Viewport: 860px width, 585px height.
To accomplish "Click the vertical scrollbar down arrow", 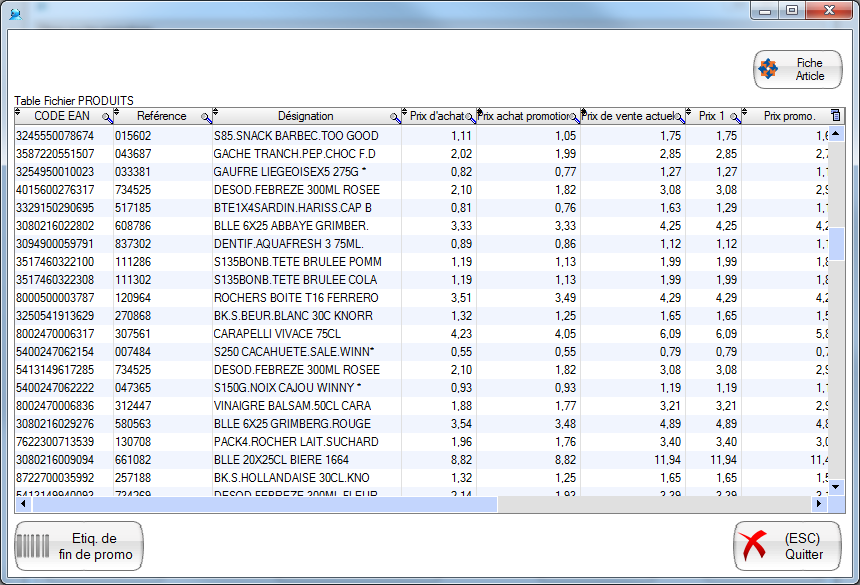I will tap(837, 487).
